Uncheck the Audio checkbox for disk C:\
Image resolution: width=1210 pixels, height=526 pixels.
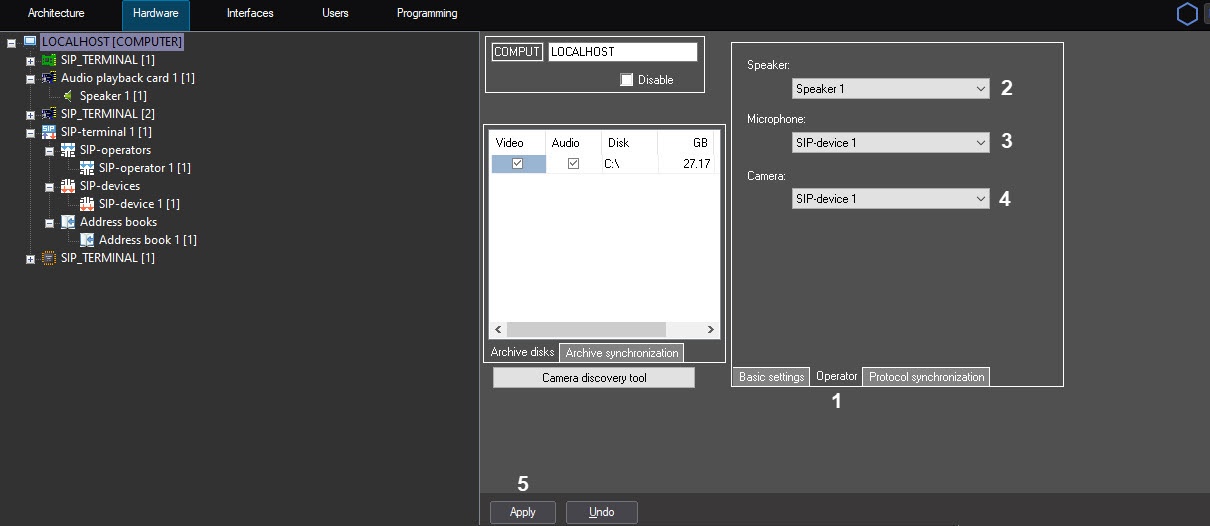click(573, 164)
